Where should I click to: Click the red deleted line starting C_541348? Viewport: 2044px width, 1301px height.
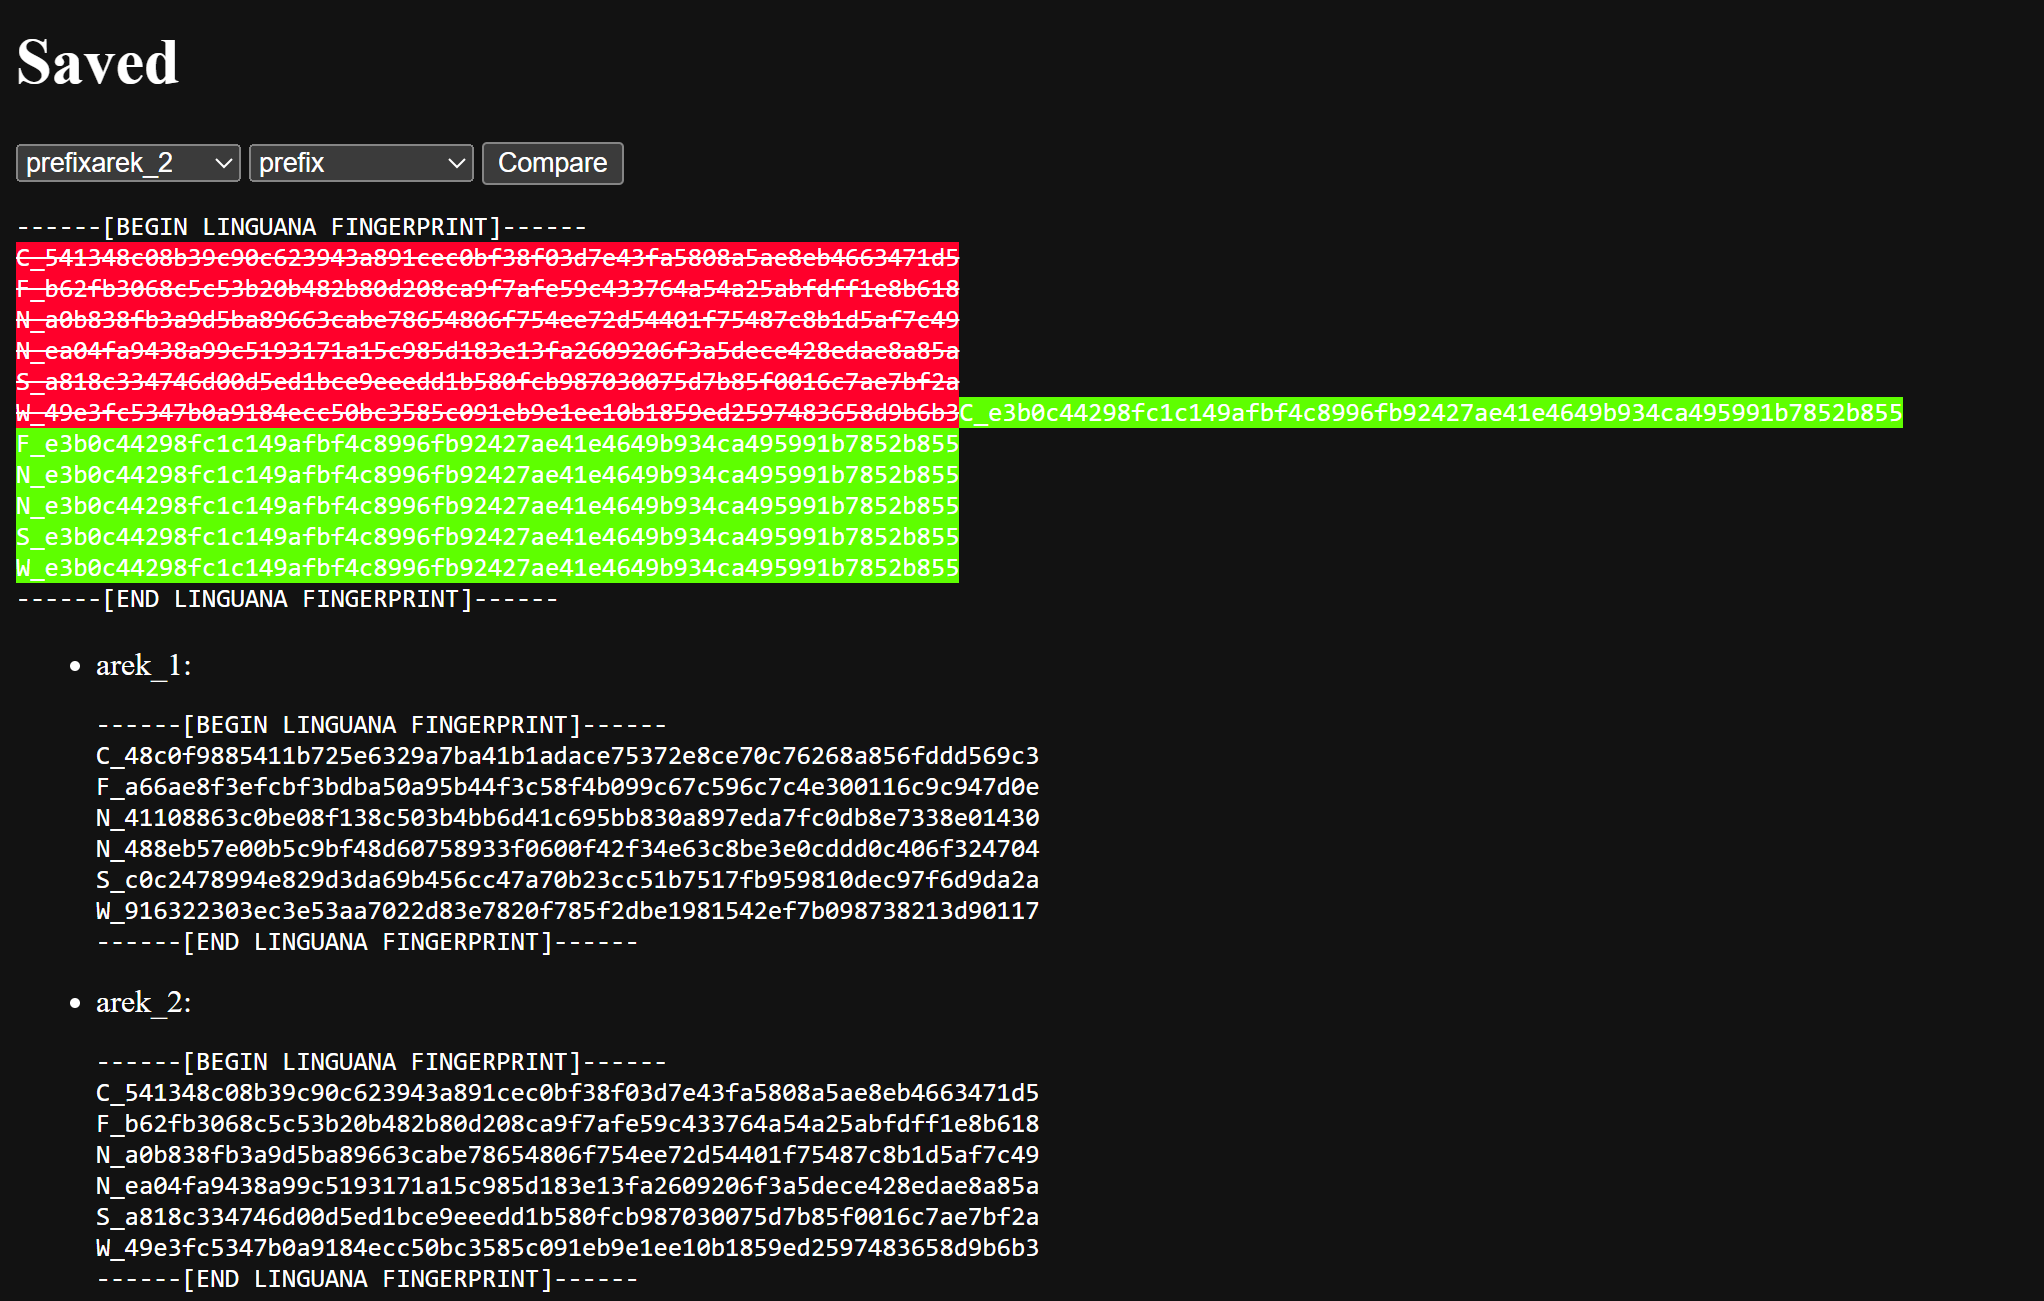pos(487,258)
